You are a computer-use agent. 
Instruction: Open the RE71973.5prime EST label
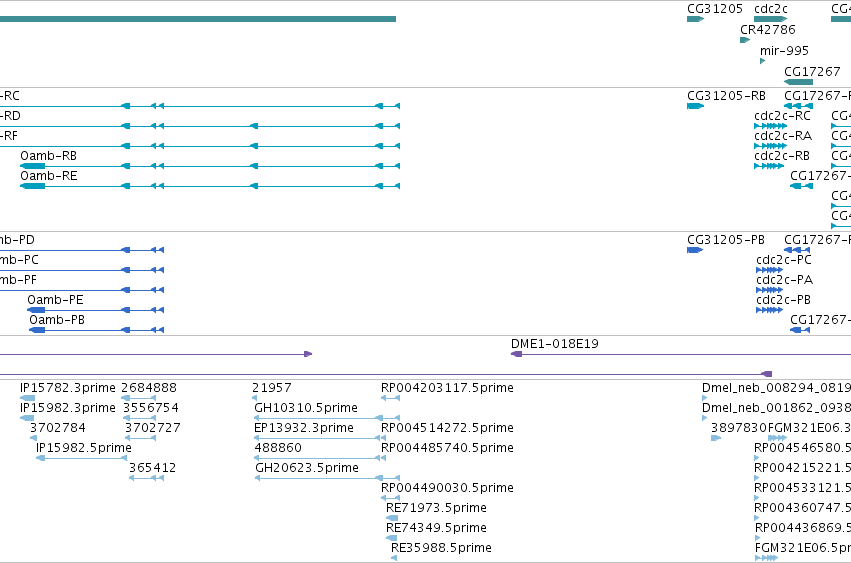point(436,508)
